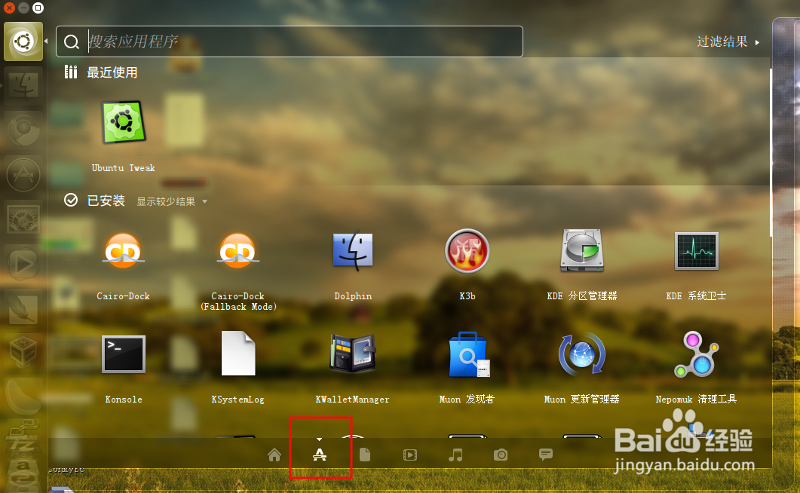Click the 已安装 category header
The width and height of the screenshot is (800, 493).
pos(106,201)
